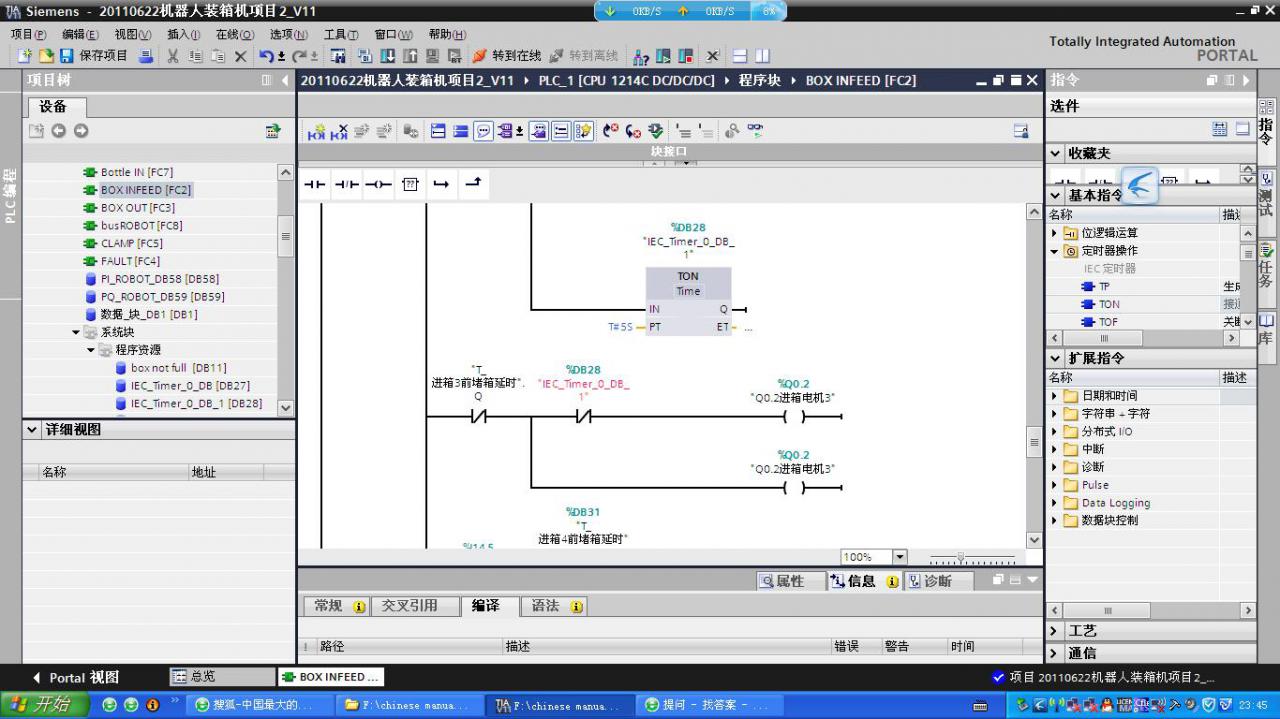The height and width of the screenshot is (719, 1280).
Task: Expand the 工艺 section
Action: [1056, 631]
